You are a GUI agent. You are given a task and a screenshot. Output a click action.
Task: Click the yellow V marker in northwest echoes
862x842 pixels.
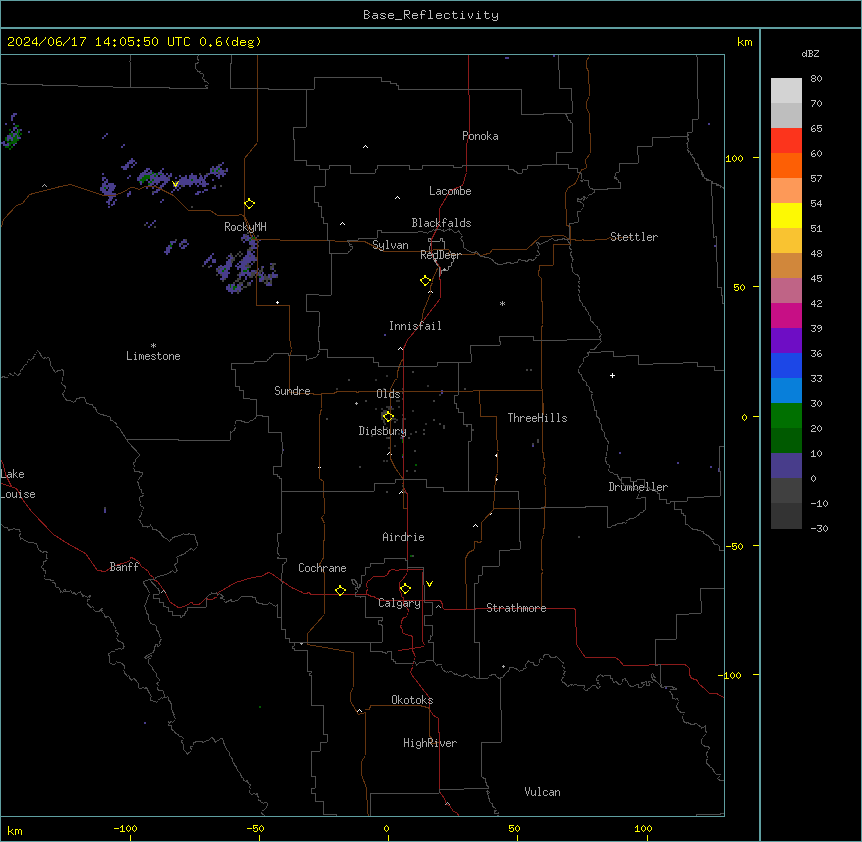coord(175,184)
